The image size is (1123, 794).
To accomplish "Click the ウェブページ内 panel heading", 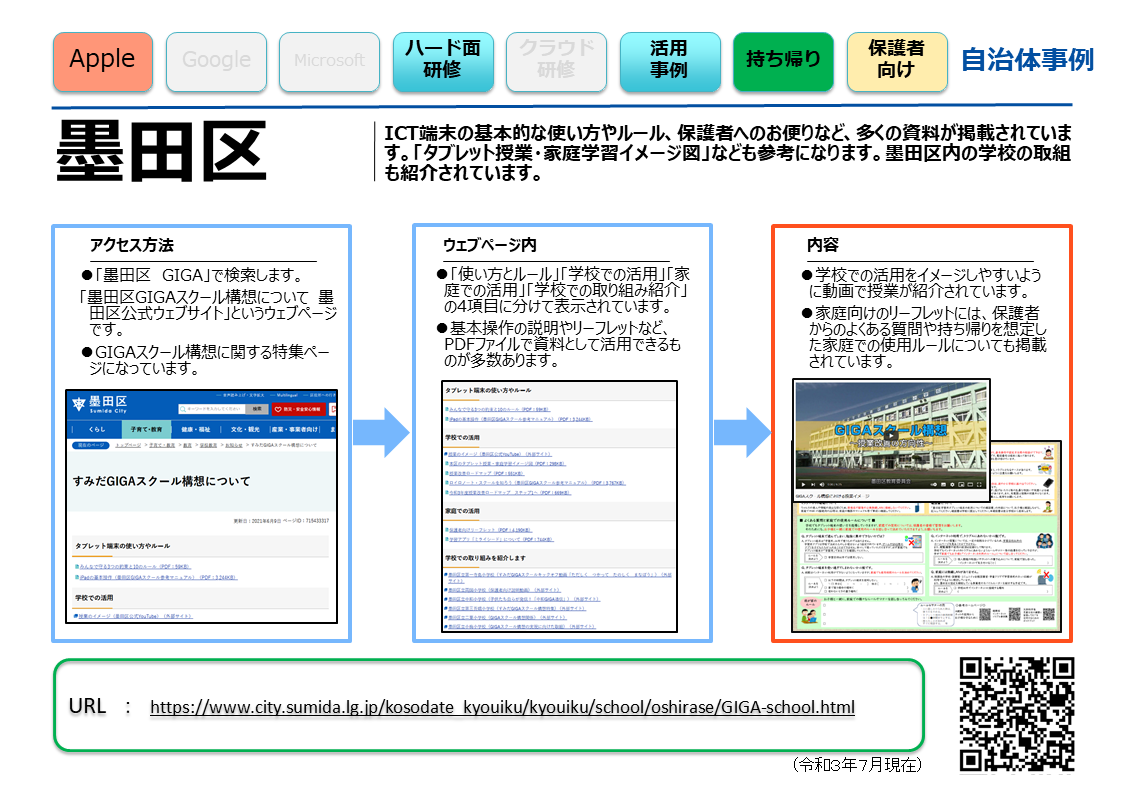I will 490,246.
